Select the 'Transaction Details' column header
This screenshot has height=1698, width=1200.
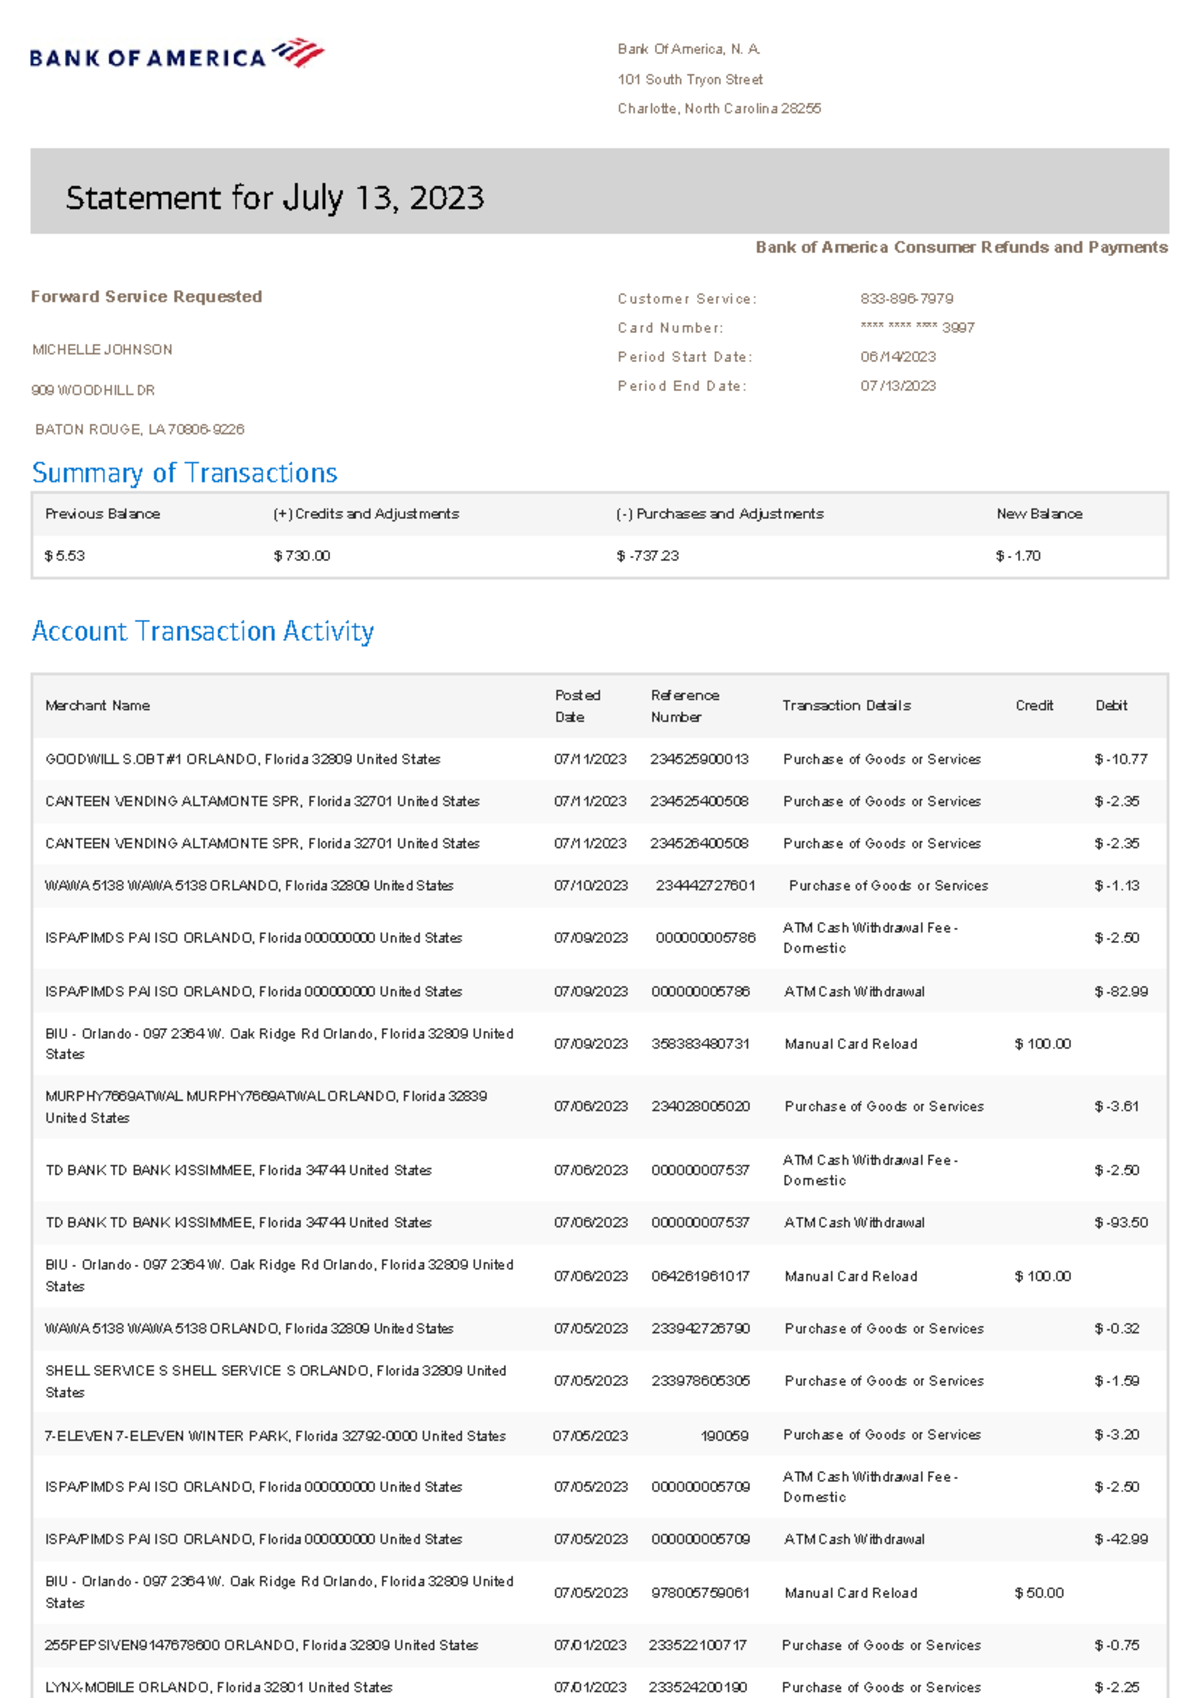coord(846,706)
